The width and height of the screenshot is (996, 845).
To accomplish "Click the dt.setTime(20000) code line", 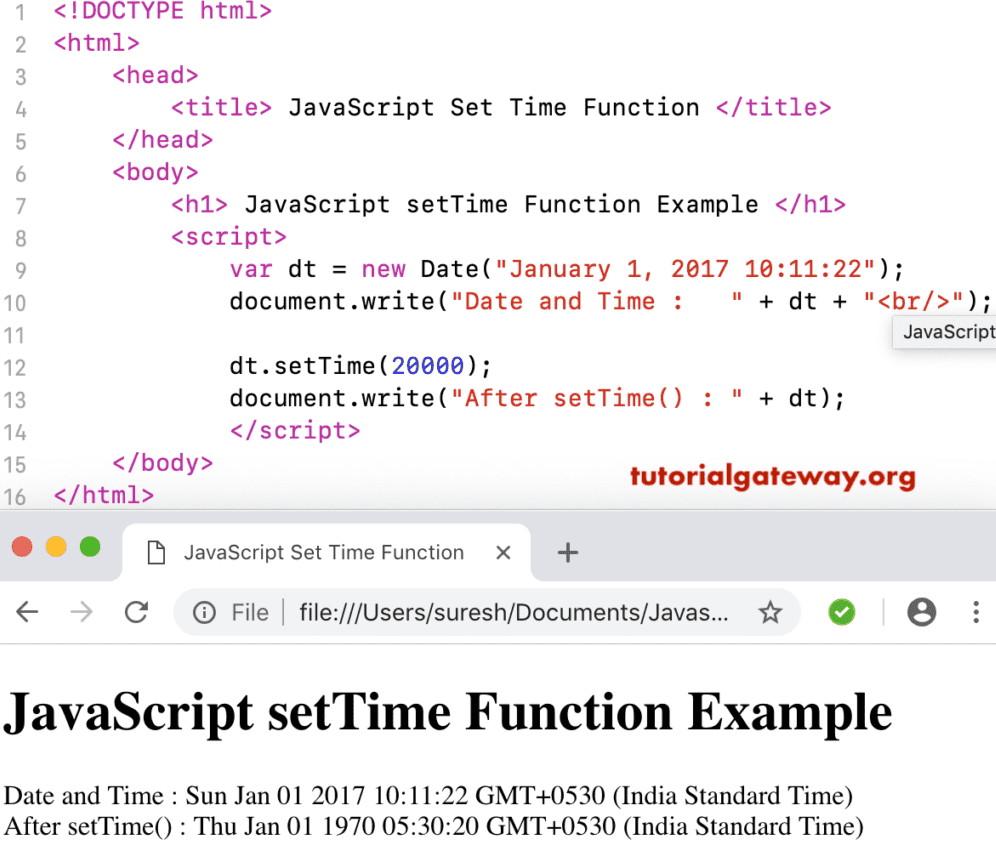I will click(355, 366).
